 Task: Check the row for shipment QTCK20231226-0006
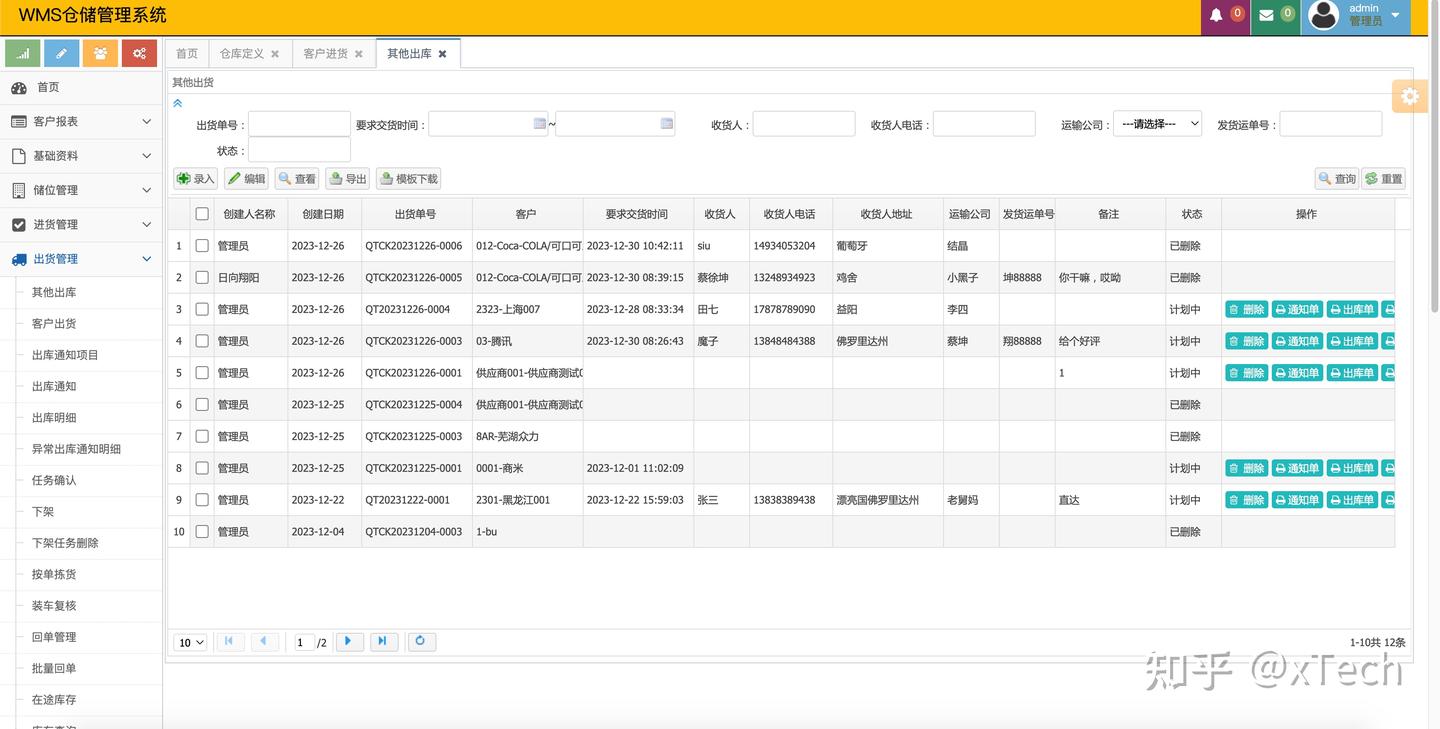(x=203, y=245)
